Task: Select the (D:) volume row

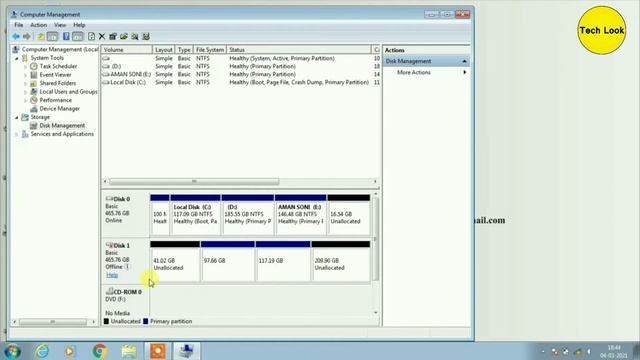Action: pos(240,66)
